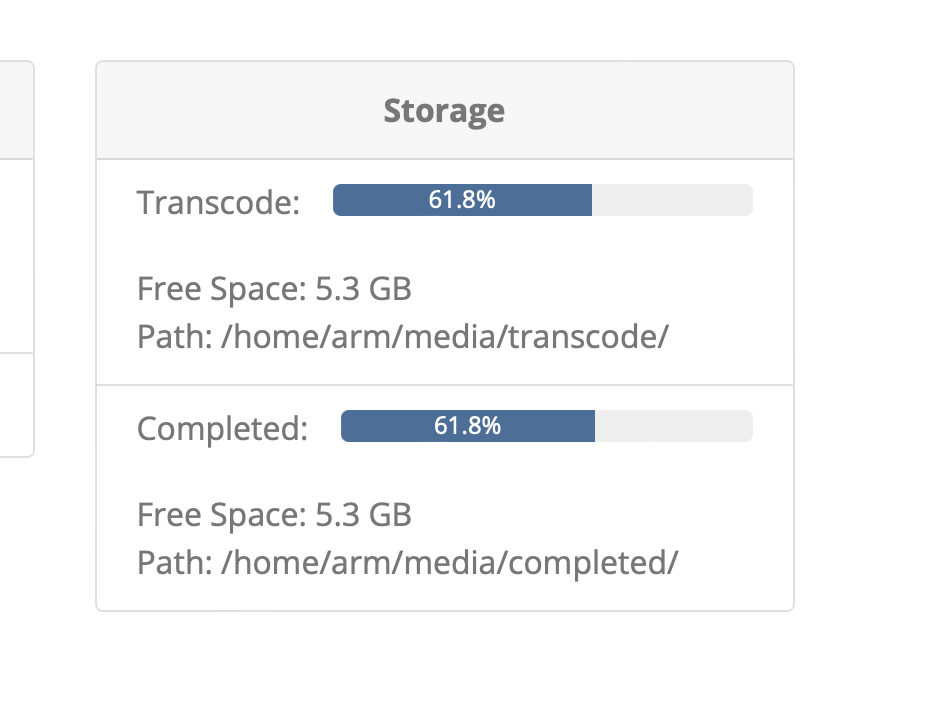
Task: Select the 61.8% label inside Completed bar
Action: click(468, 426)
